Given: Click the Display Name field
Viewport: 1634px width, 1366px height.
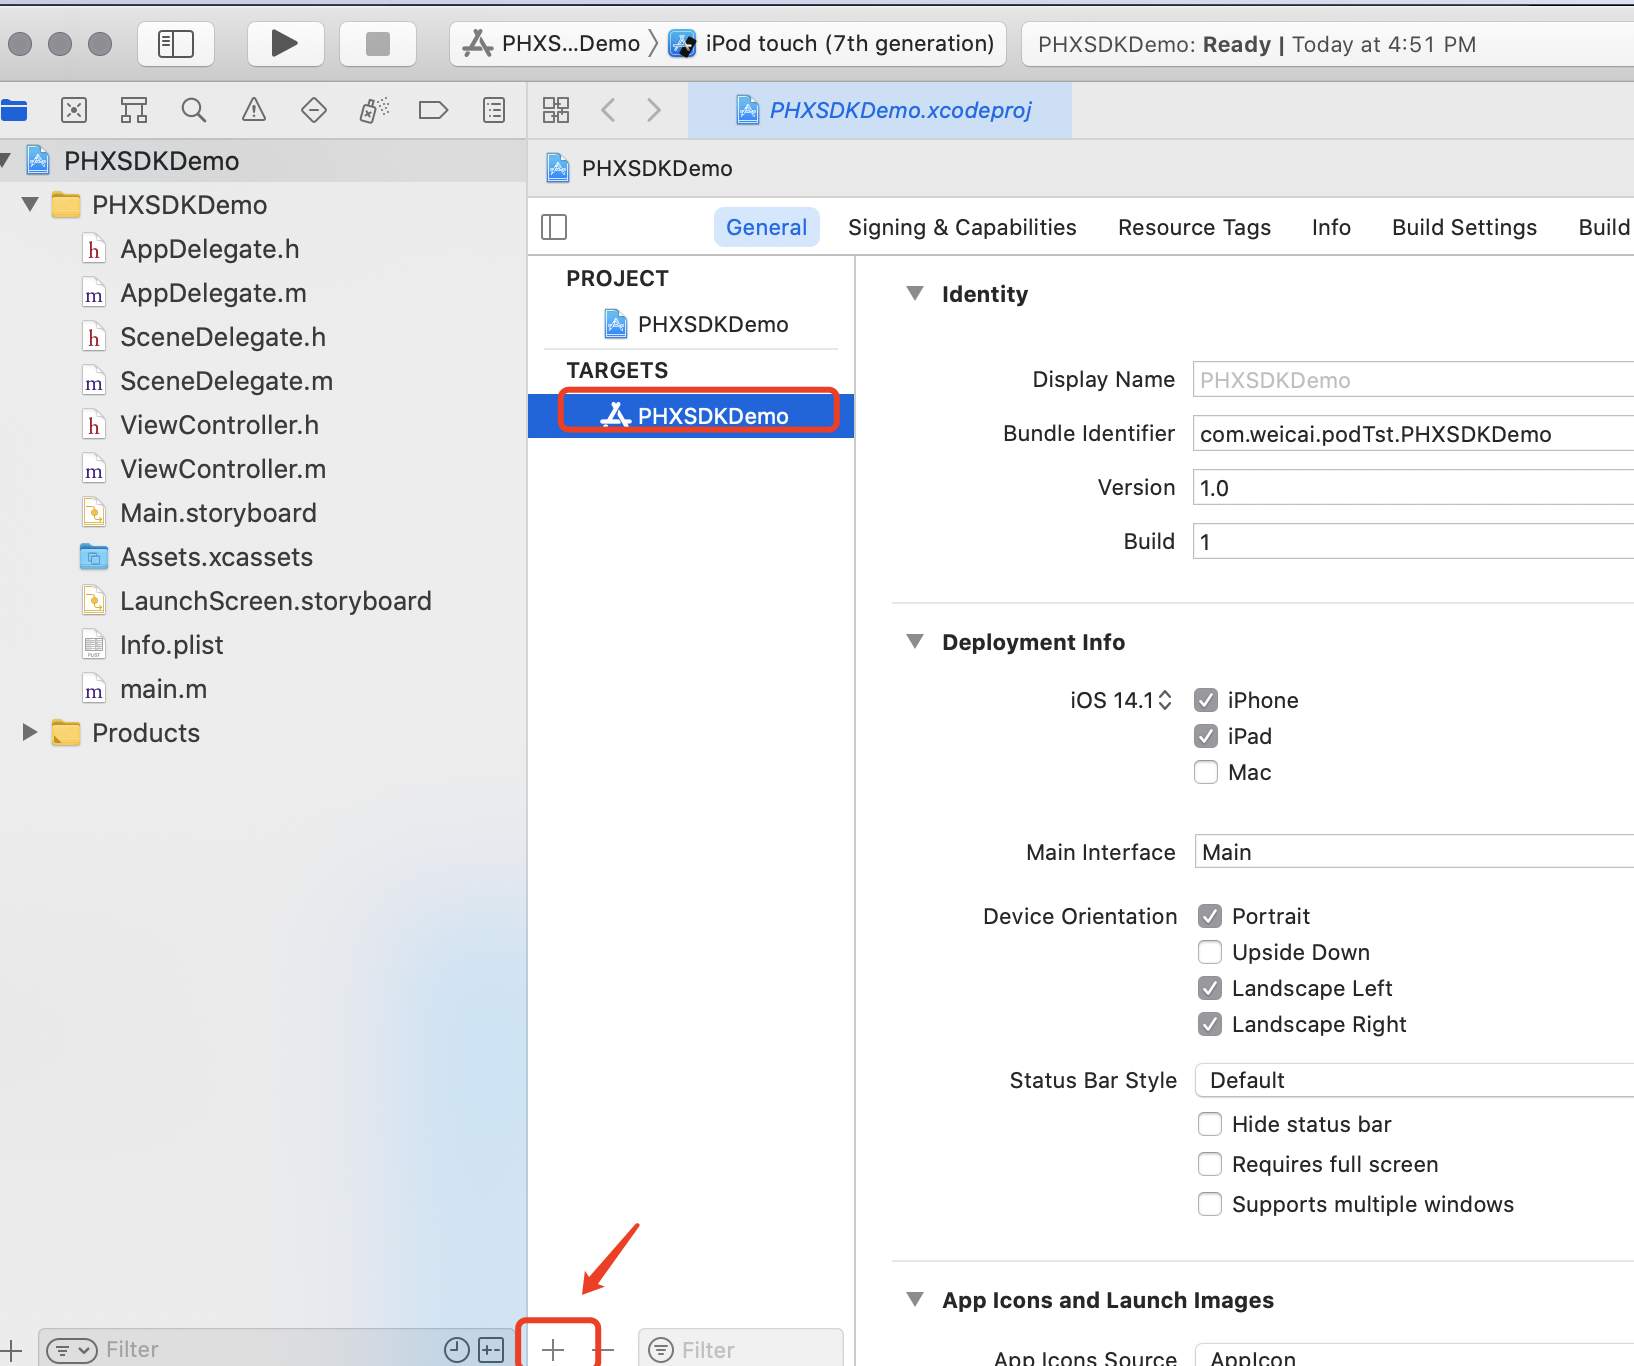Looking at the screenshot, I should click(1414, 380).
